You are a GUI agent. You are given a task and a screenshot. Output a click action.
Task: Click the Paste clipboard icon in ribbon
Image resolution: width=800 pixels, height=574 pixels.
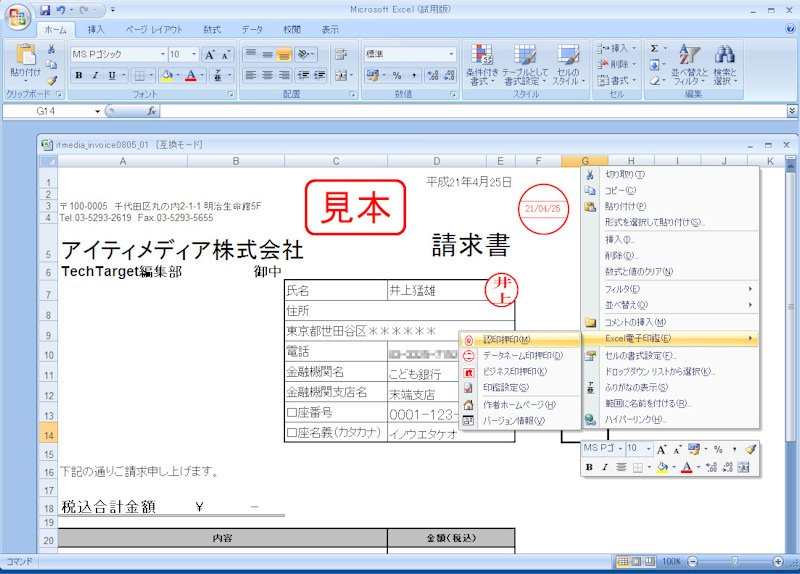[x=25, y=54]
